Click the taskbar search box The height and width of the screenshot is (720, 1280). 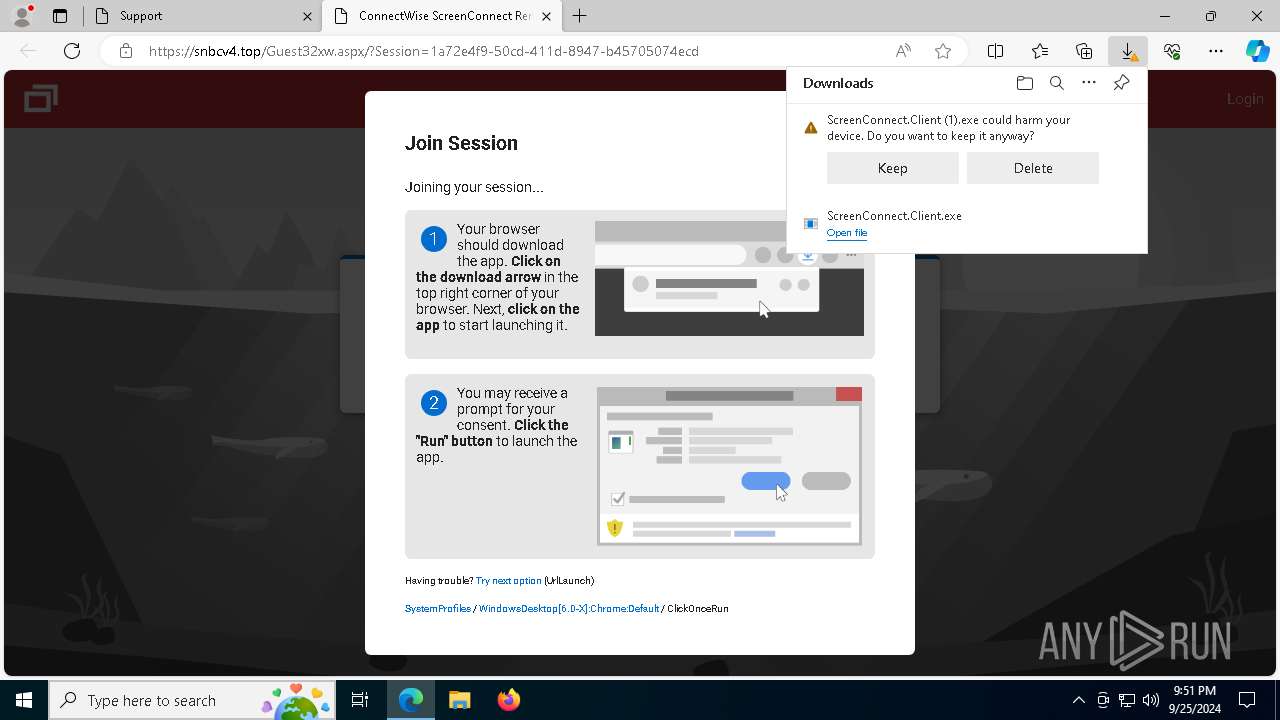pyautogui.click(x=192, y=700)
